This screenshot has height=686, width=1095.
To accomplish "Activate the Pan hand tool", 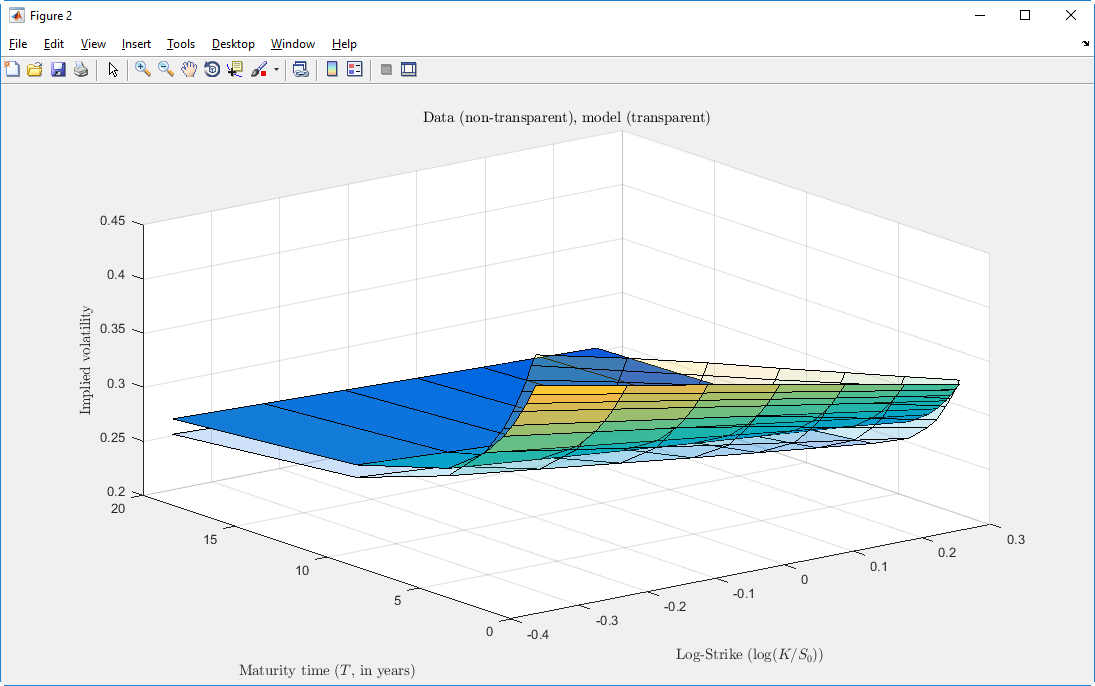I will click(x=189, y=70).
